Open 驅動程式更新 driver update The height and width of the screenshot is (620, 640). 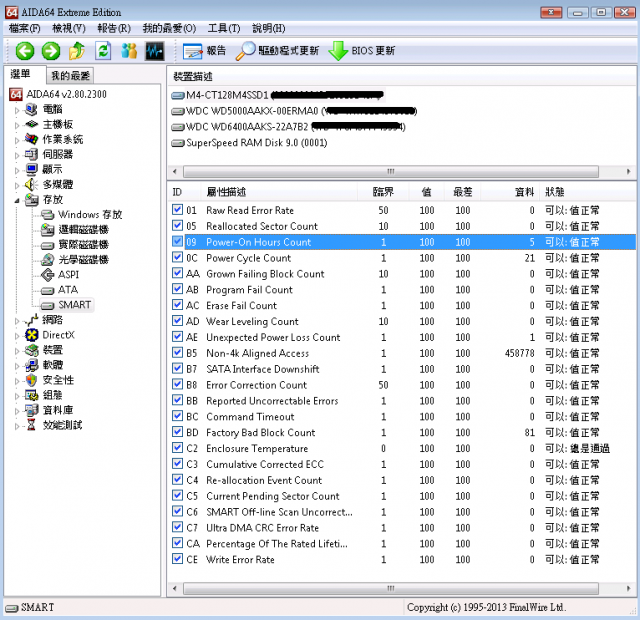click(x=278, y=51)
